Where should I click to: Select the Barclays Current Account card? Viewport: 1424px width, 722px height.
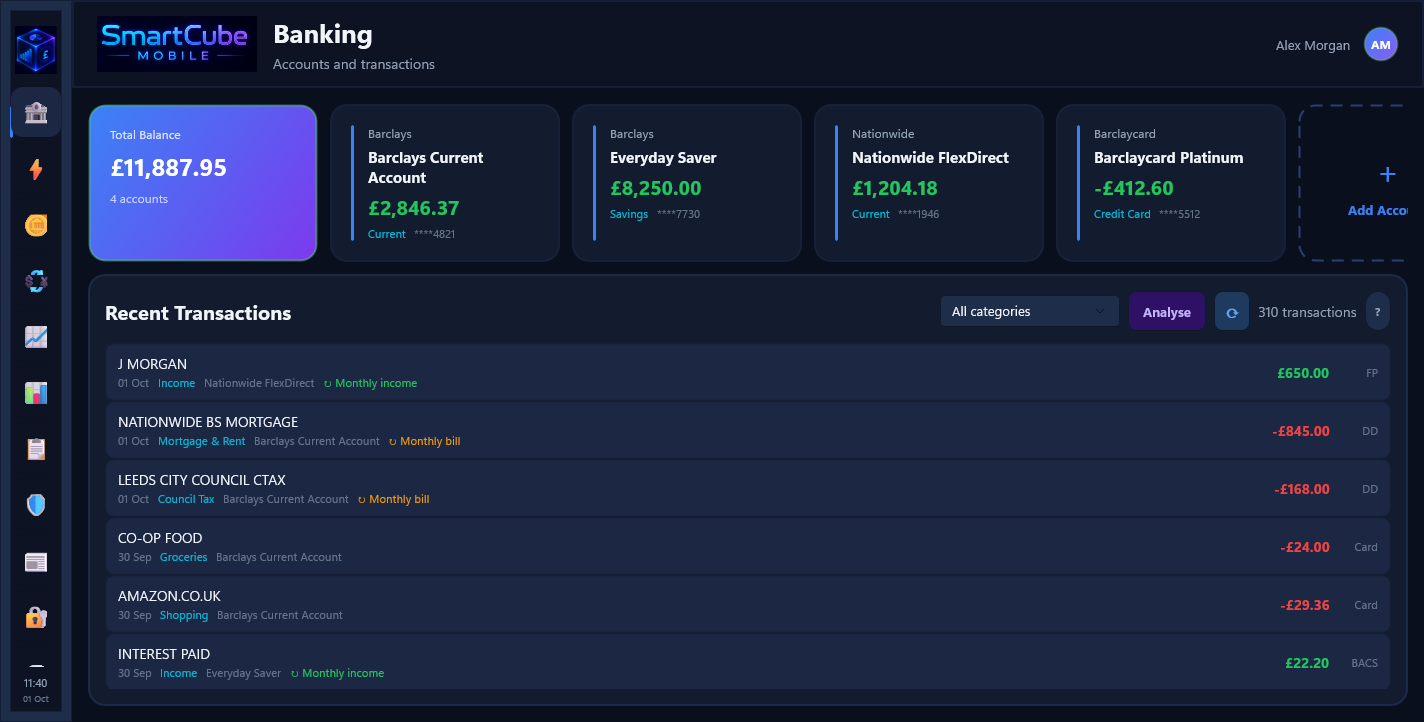(x=445, y=183)
